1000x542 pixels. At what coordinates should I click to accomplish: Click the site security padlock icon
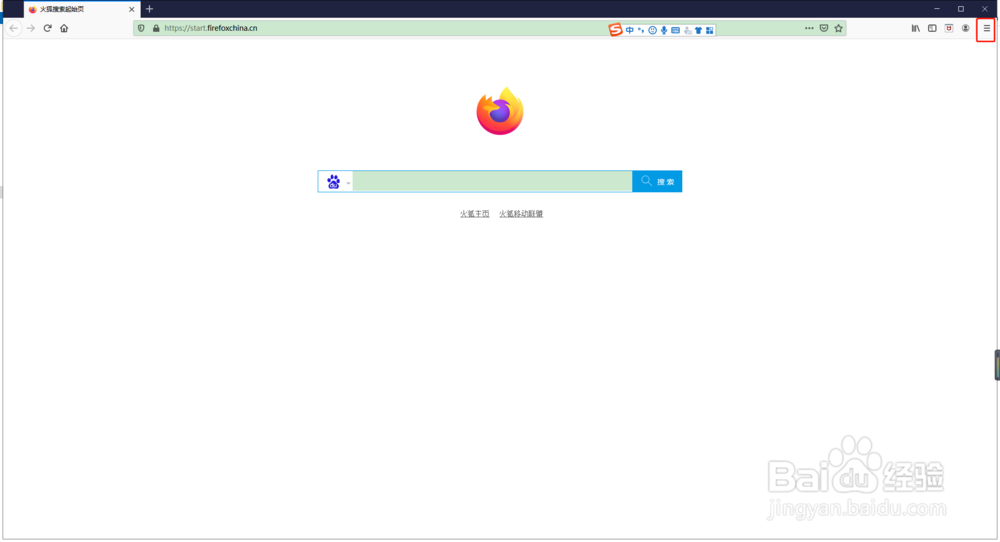pyautogui.click(x=156, y=28)
